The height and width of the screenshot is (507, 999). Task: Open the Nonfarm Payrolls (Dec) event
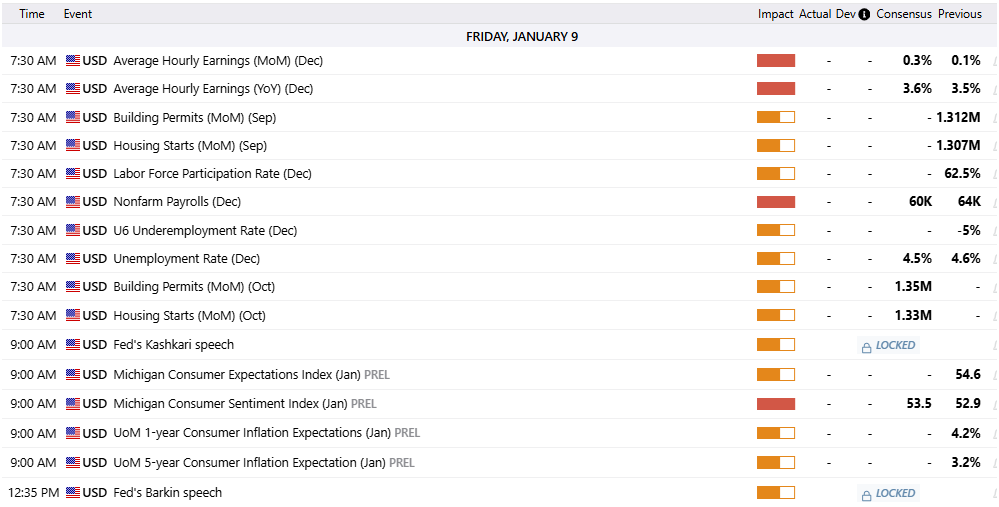(177, 202)
